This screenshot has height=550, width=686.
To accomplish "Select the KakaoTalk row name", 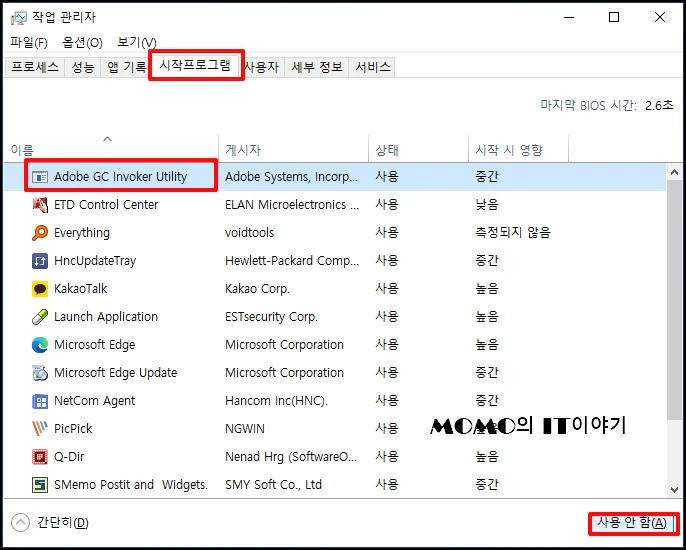I will point(80,289).
